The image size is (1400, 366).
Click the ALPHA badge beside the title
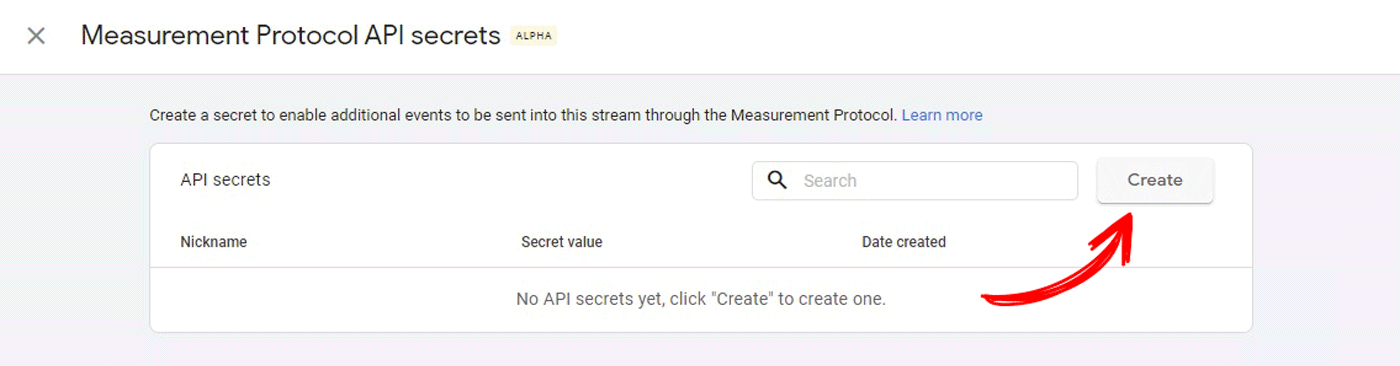coord(533,36)
